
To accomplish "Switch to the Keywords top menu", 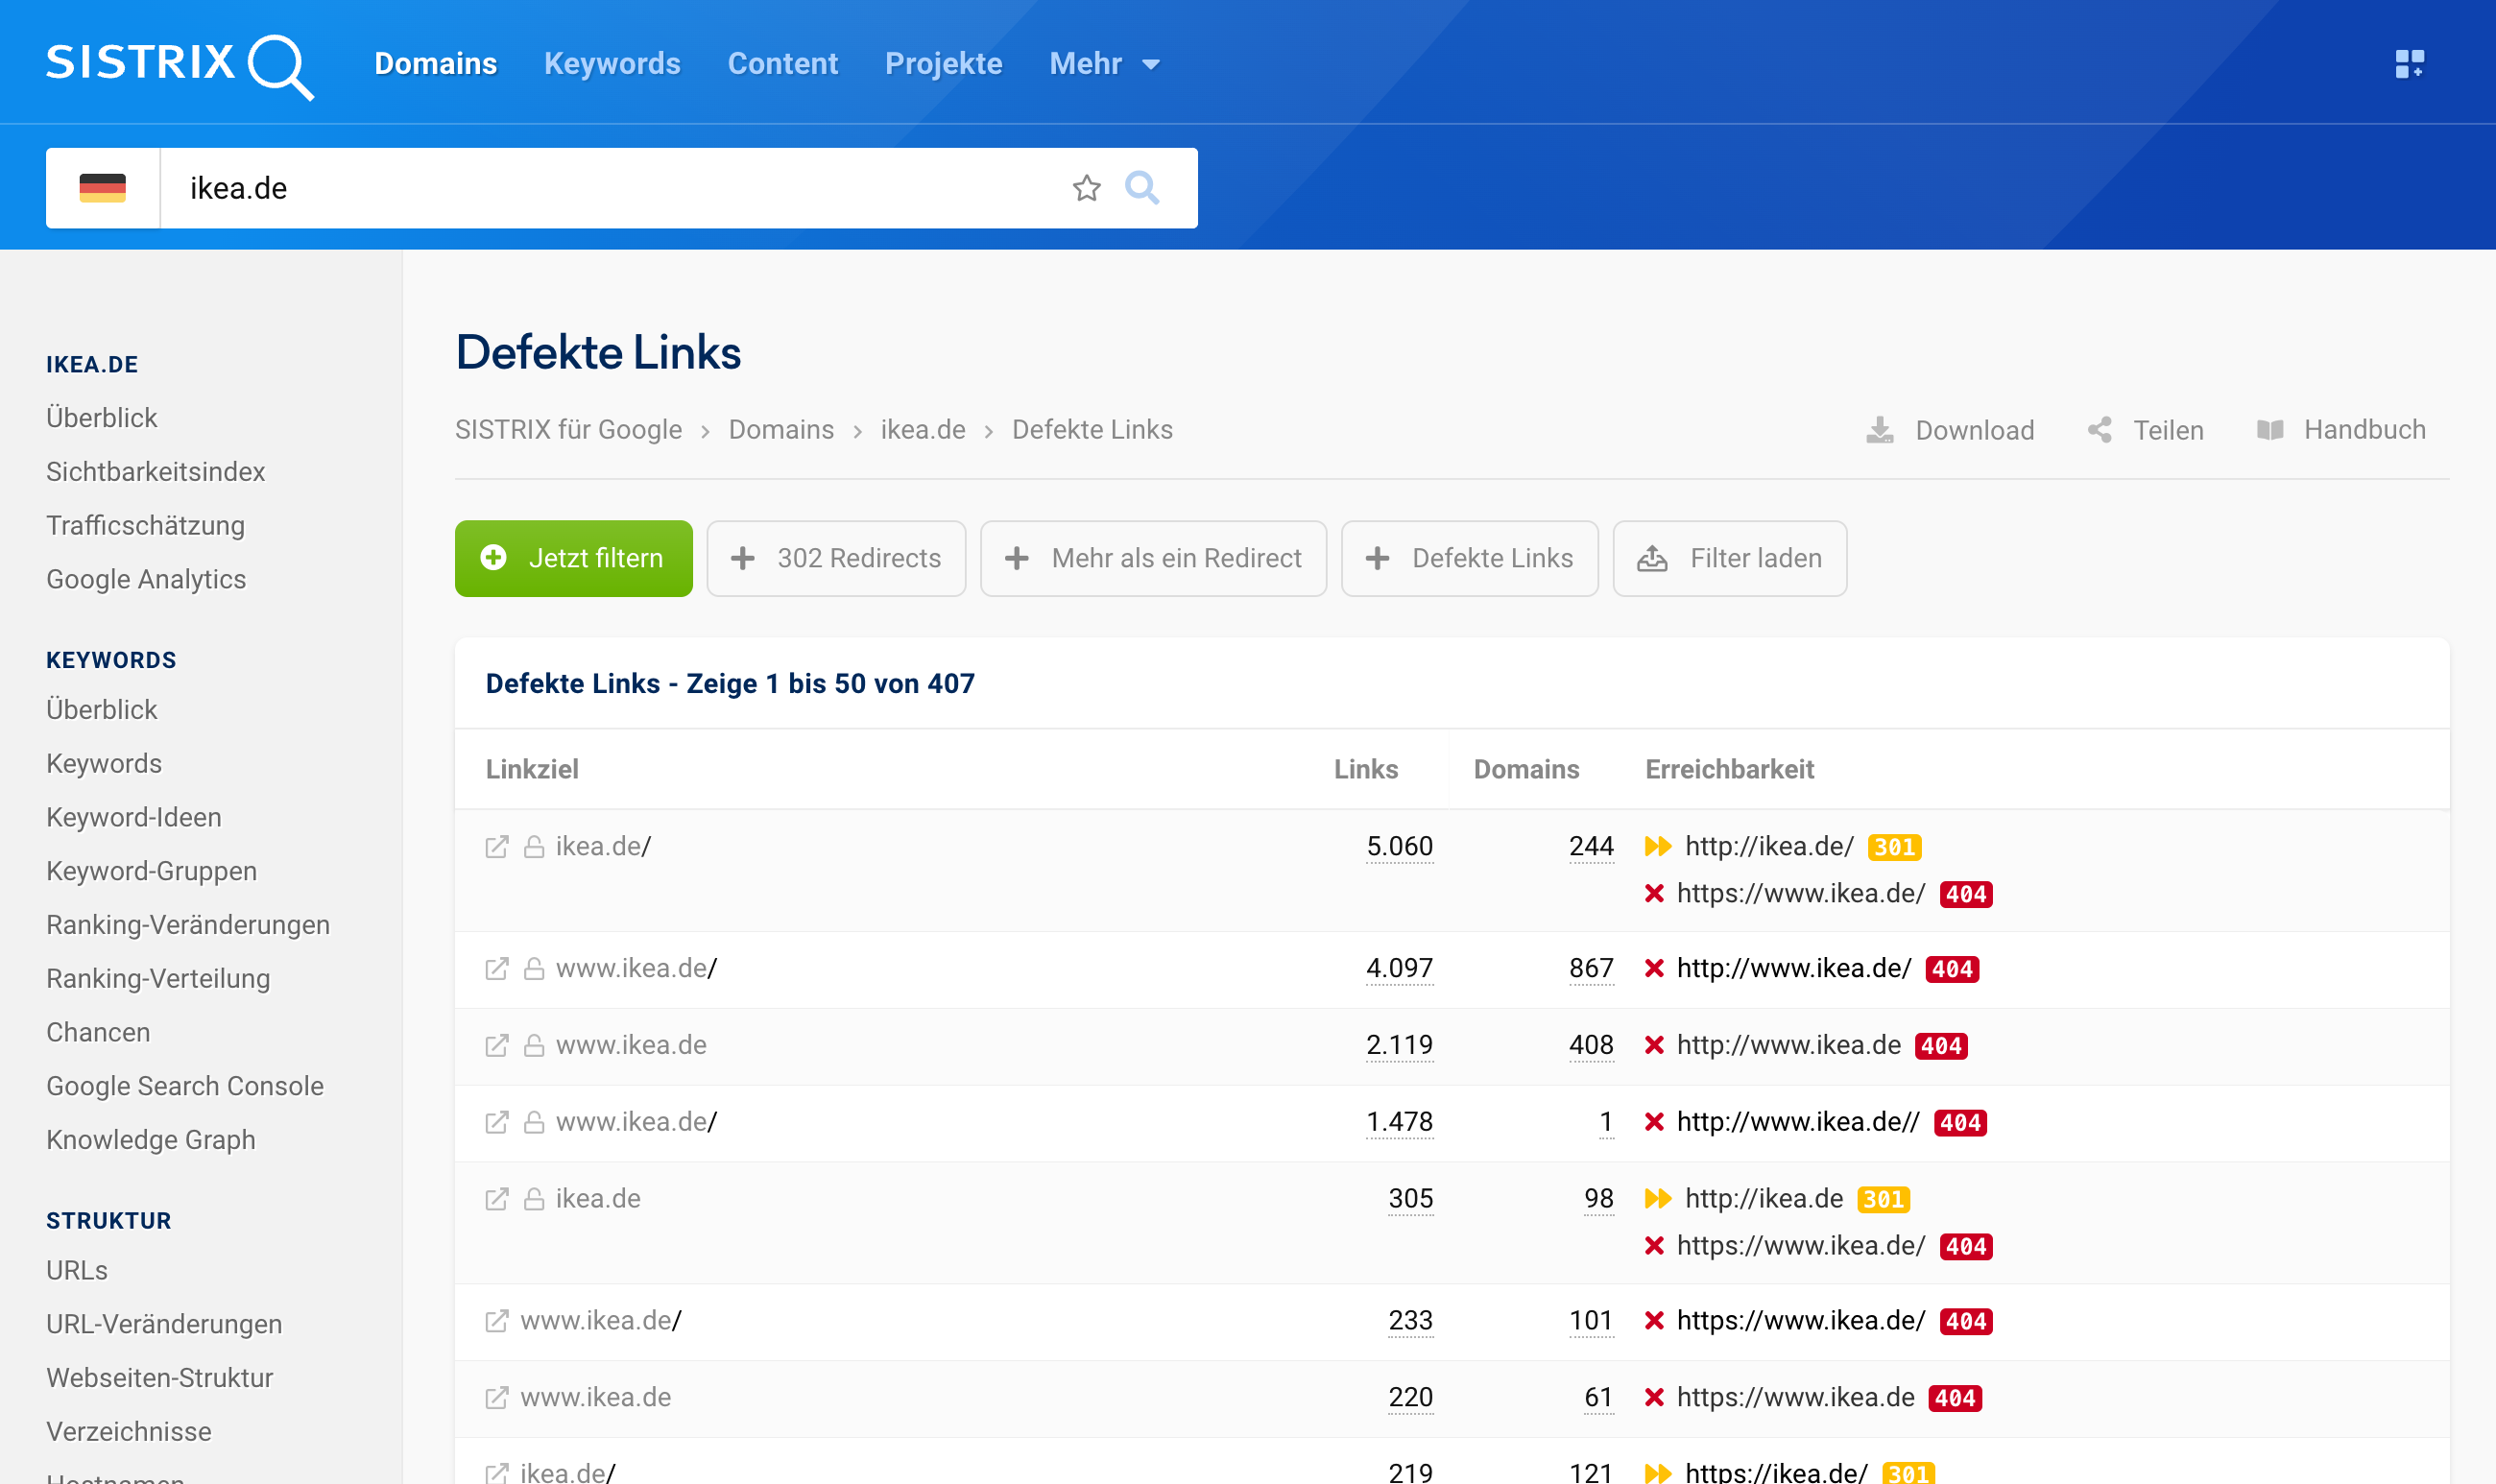I will 612,64.
